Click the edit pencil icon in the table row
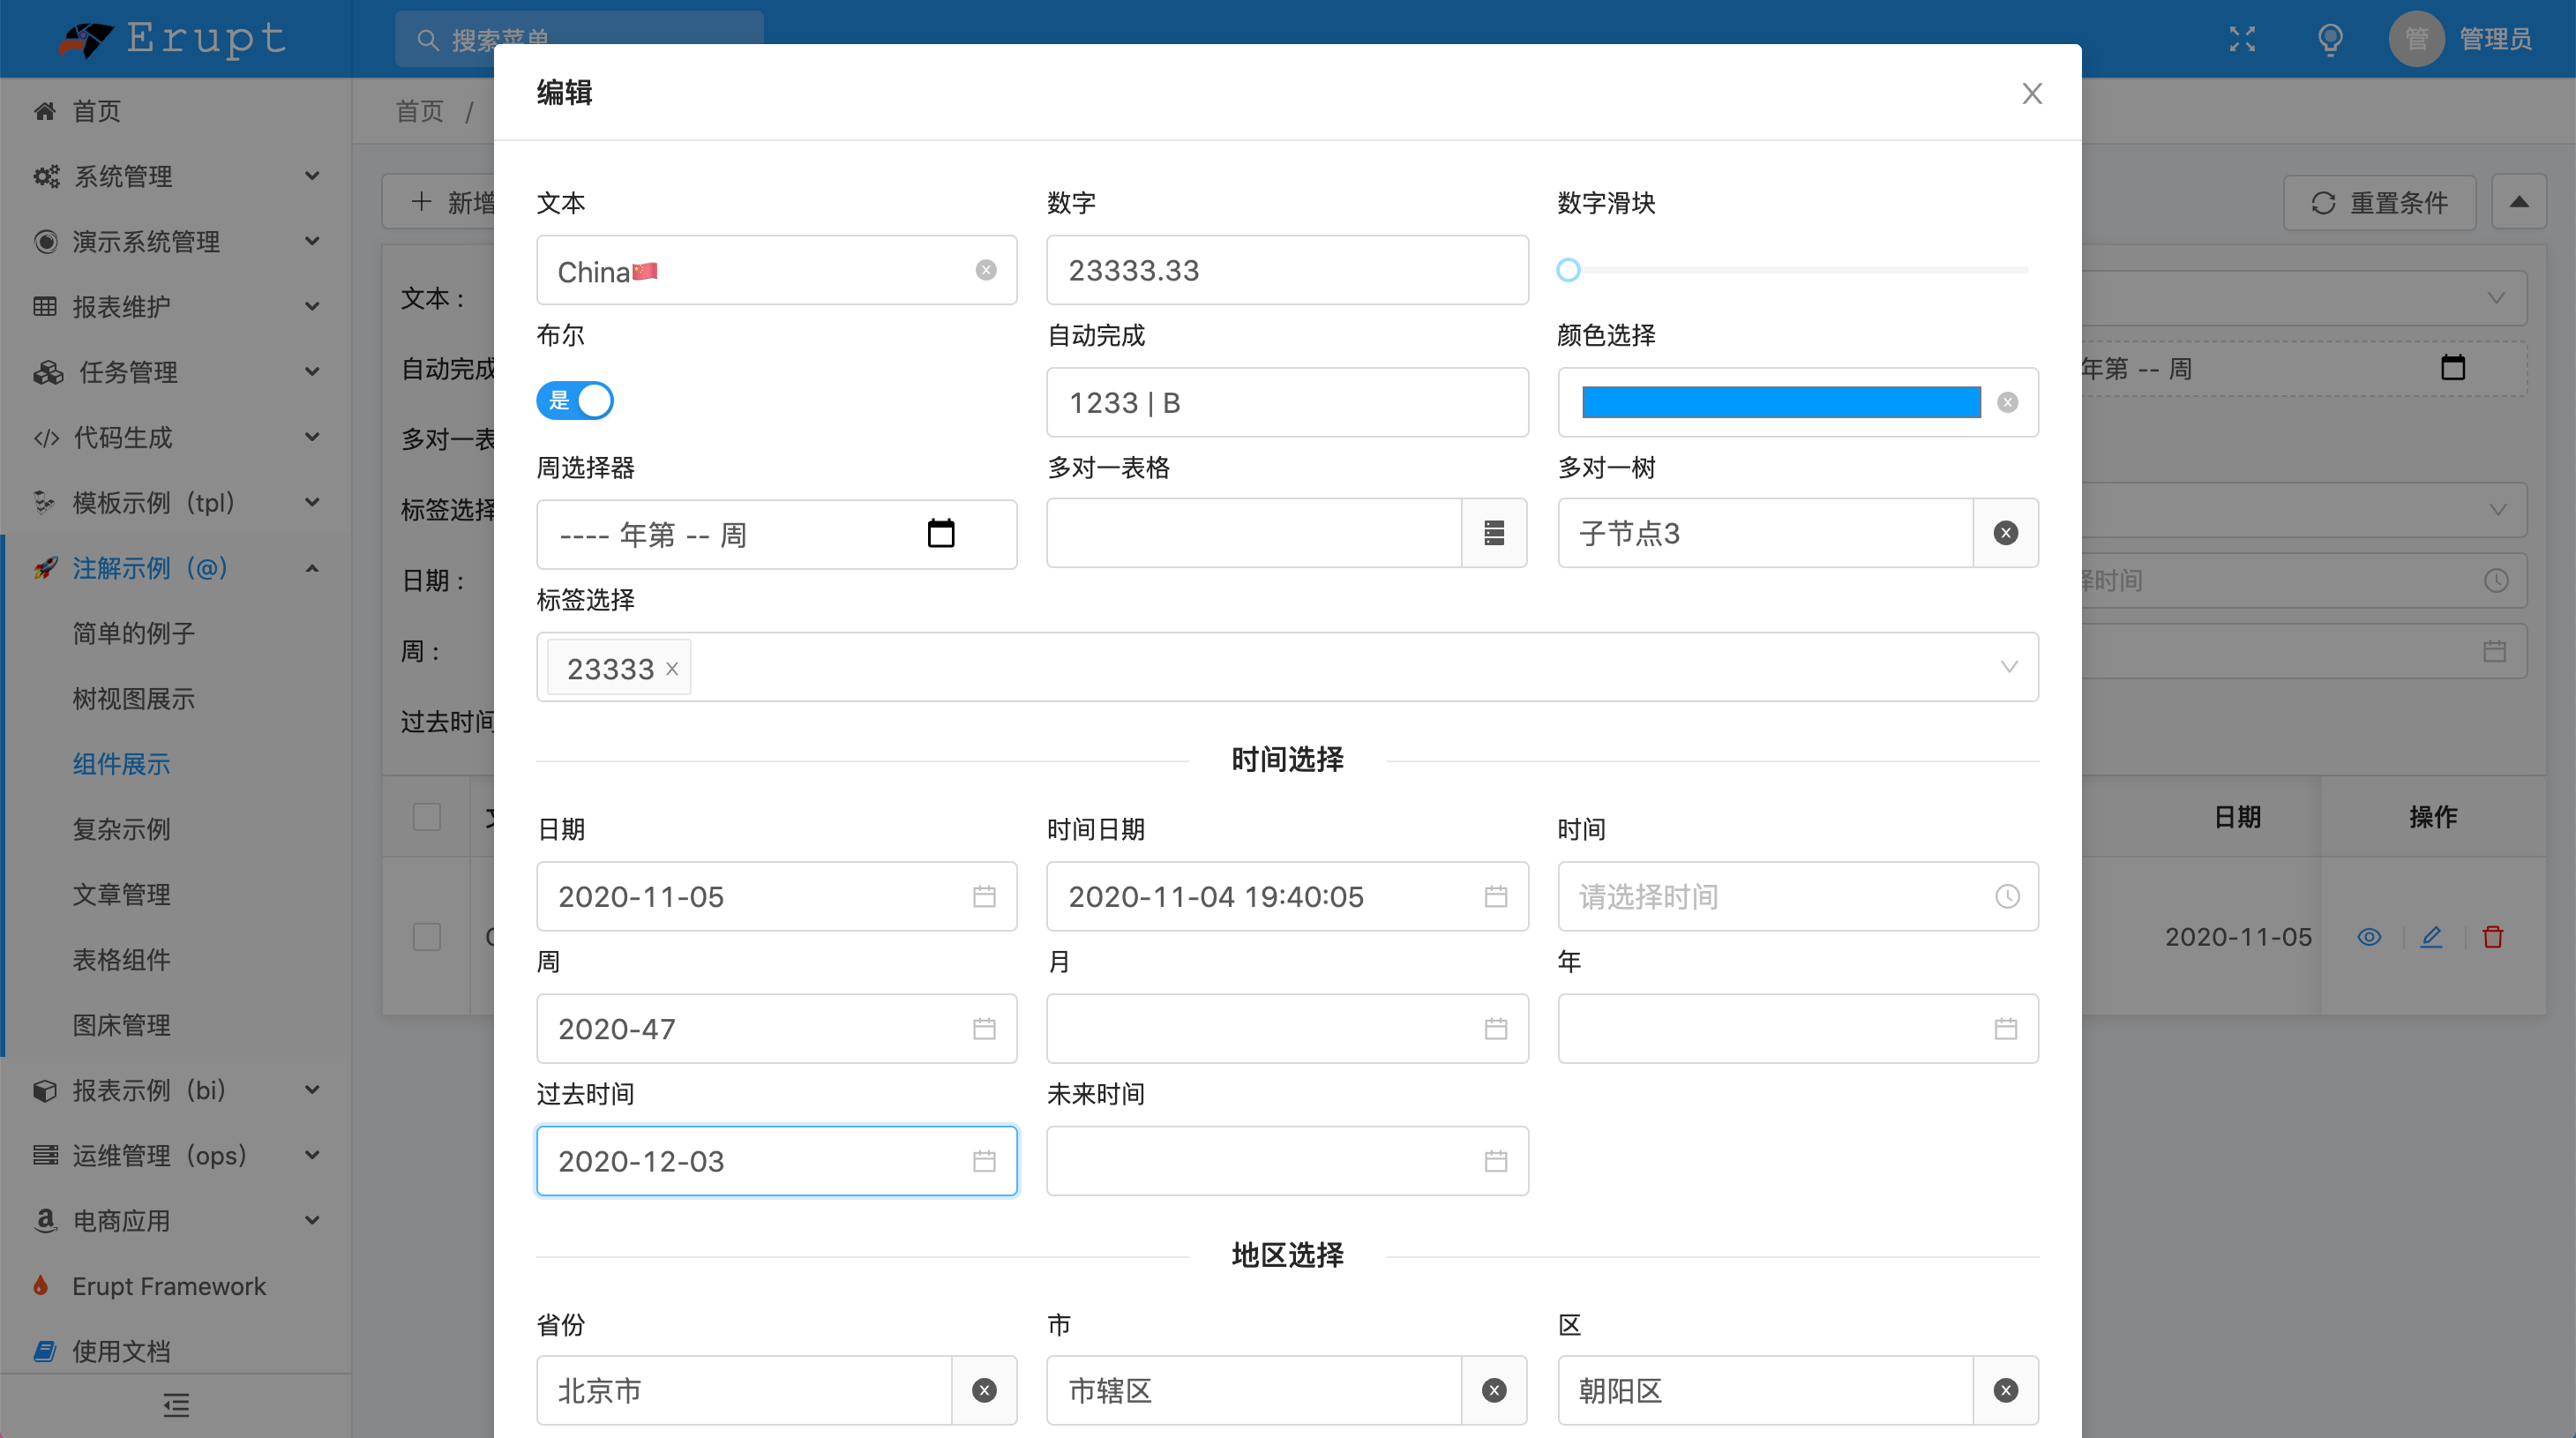This screenshot has width=2576, height=1438. point(2432,937)
